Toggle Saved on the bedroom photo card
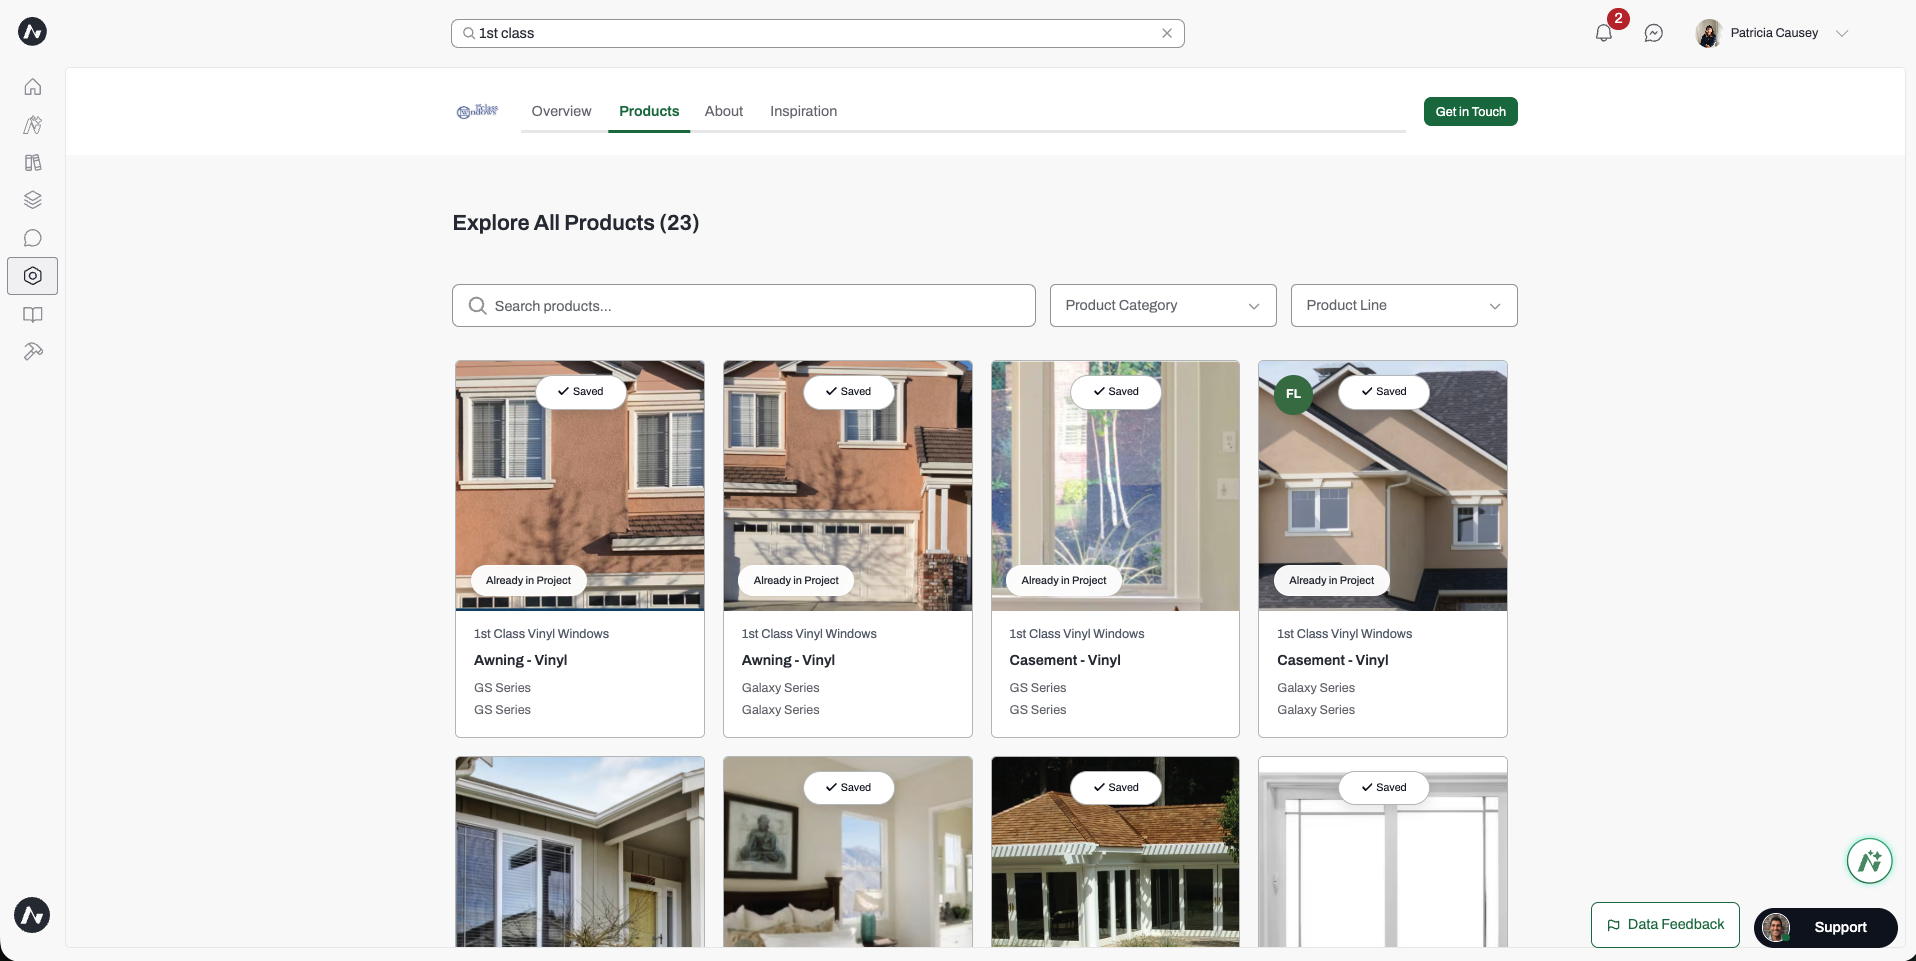 pyautogui.click(x=849, y=788)
